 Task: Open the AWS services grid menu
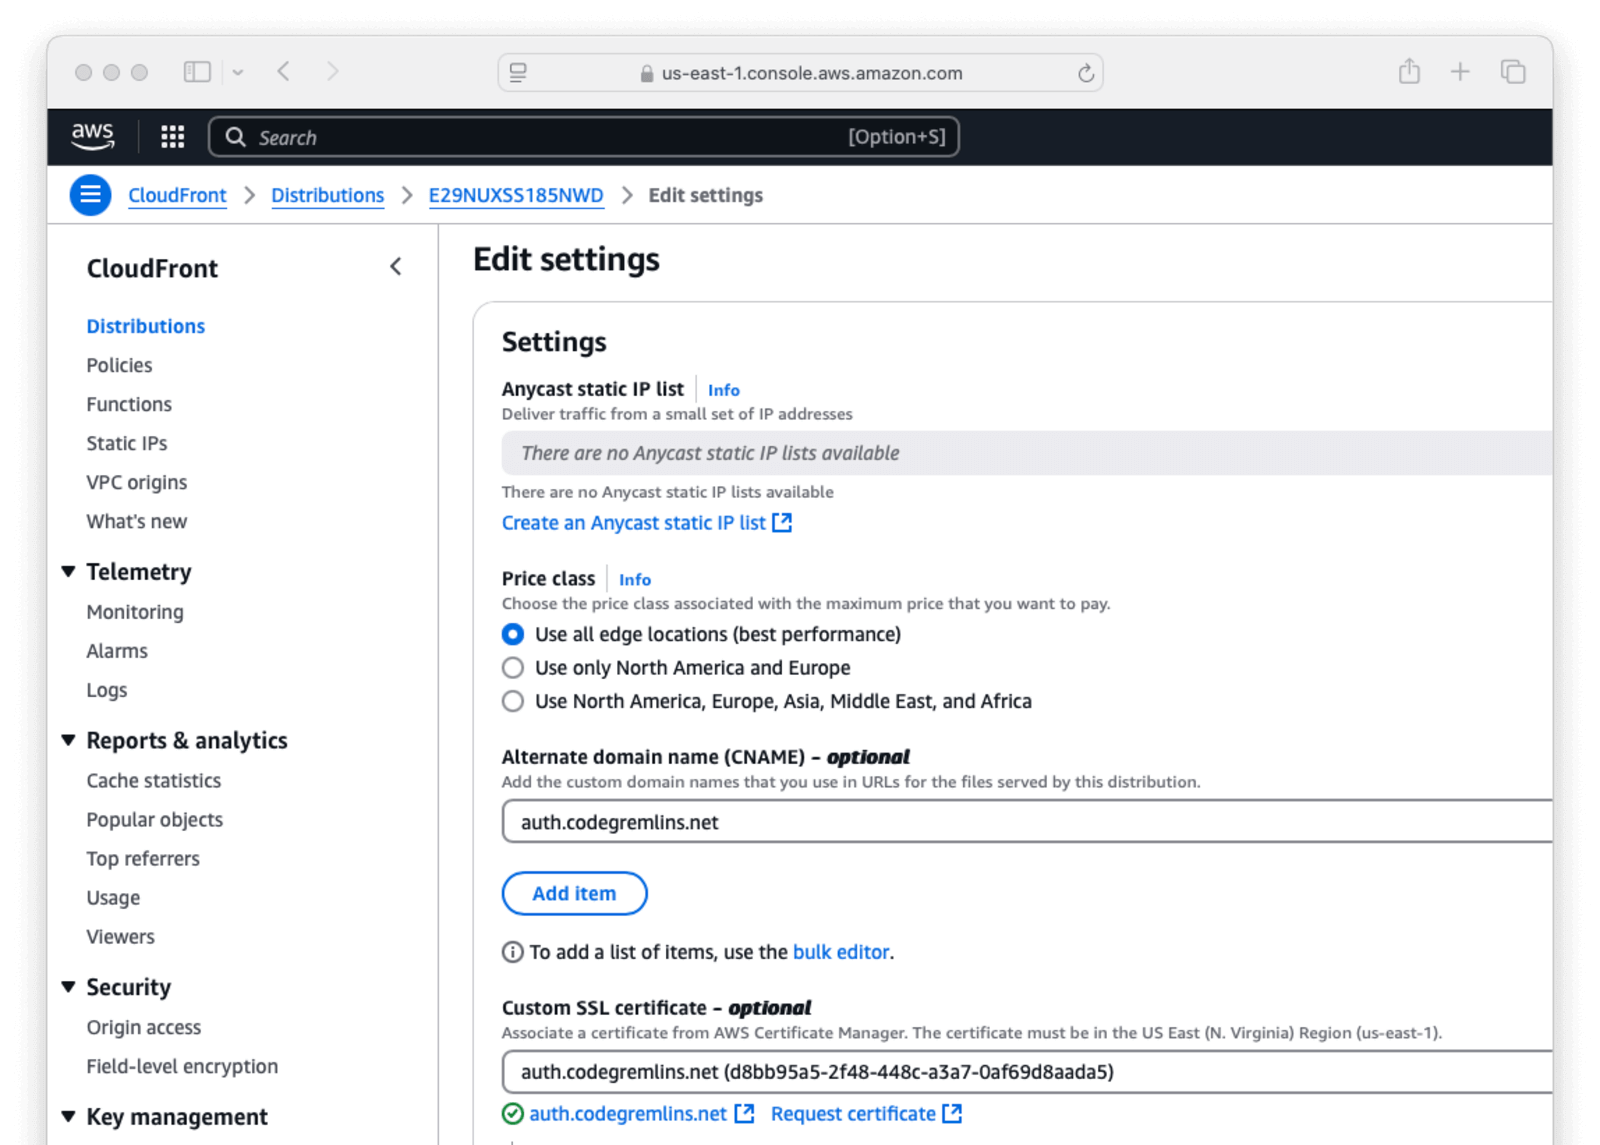point(172,137)
